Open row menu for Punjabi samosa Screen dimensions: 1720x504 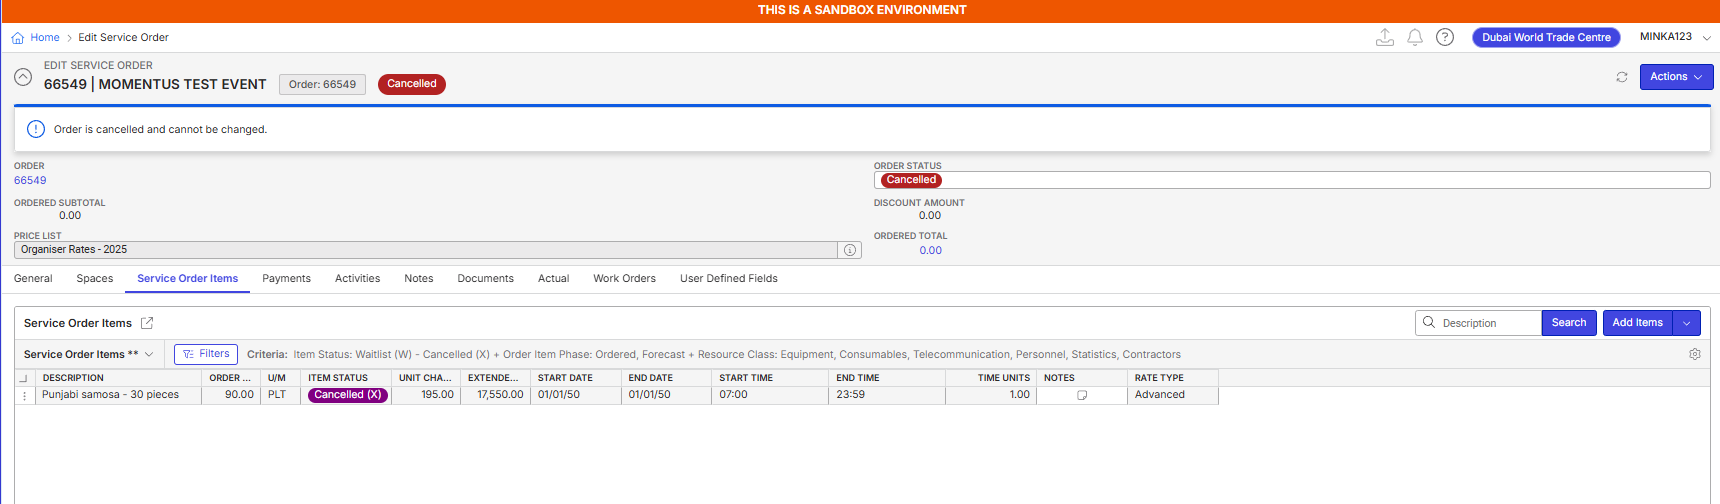click(25, 396)
